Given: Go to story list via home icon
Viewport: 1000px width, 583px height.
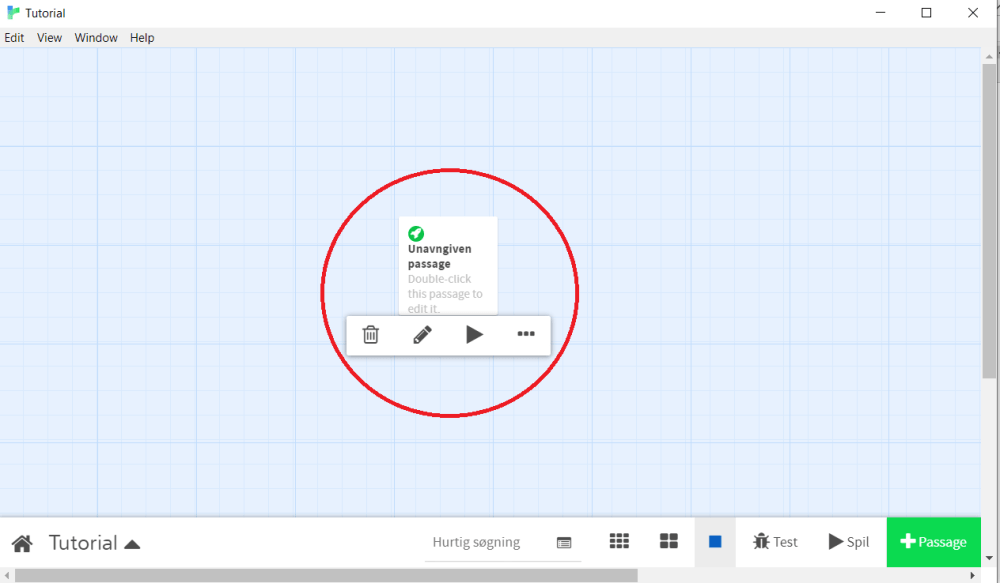Looking at the screenshot, I should (21, 541).
